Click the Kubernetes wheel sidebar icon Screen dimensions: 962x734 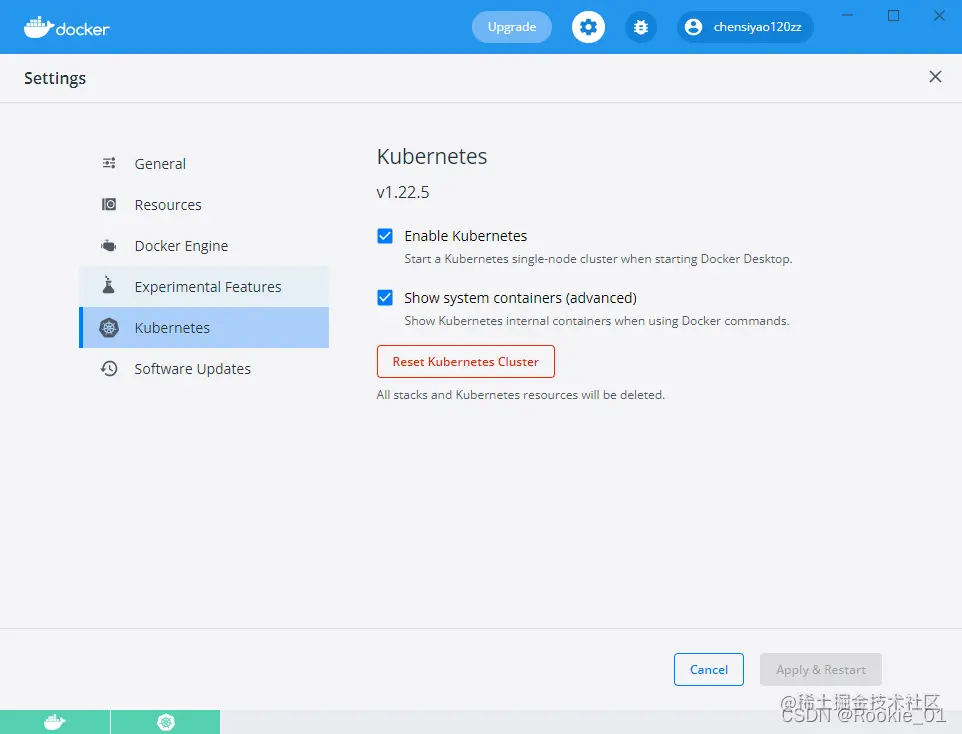109,328
